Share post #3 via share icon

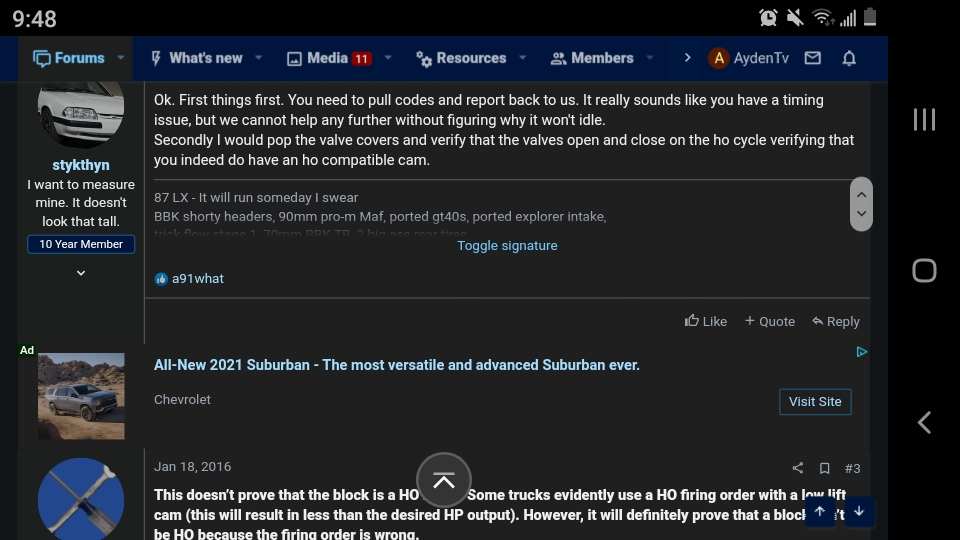point(798,468)
